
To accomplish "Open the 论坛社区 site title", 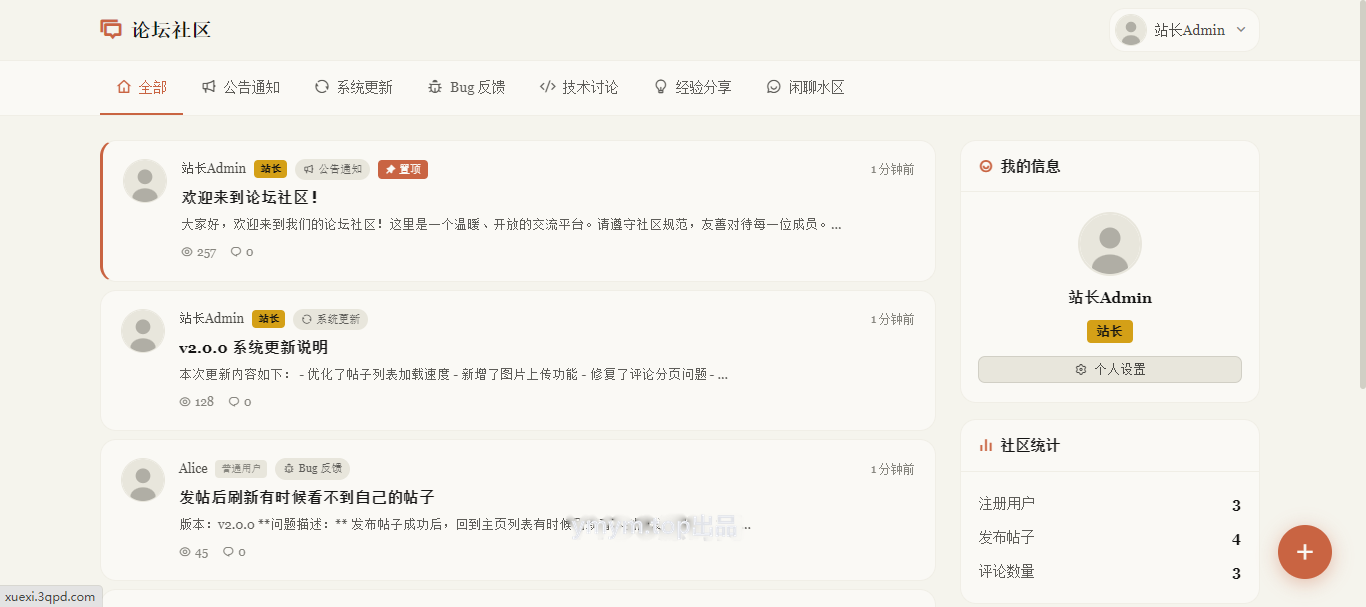I will [171, 30].
